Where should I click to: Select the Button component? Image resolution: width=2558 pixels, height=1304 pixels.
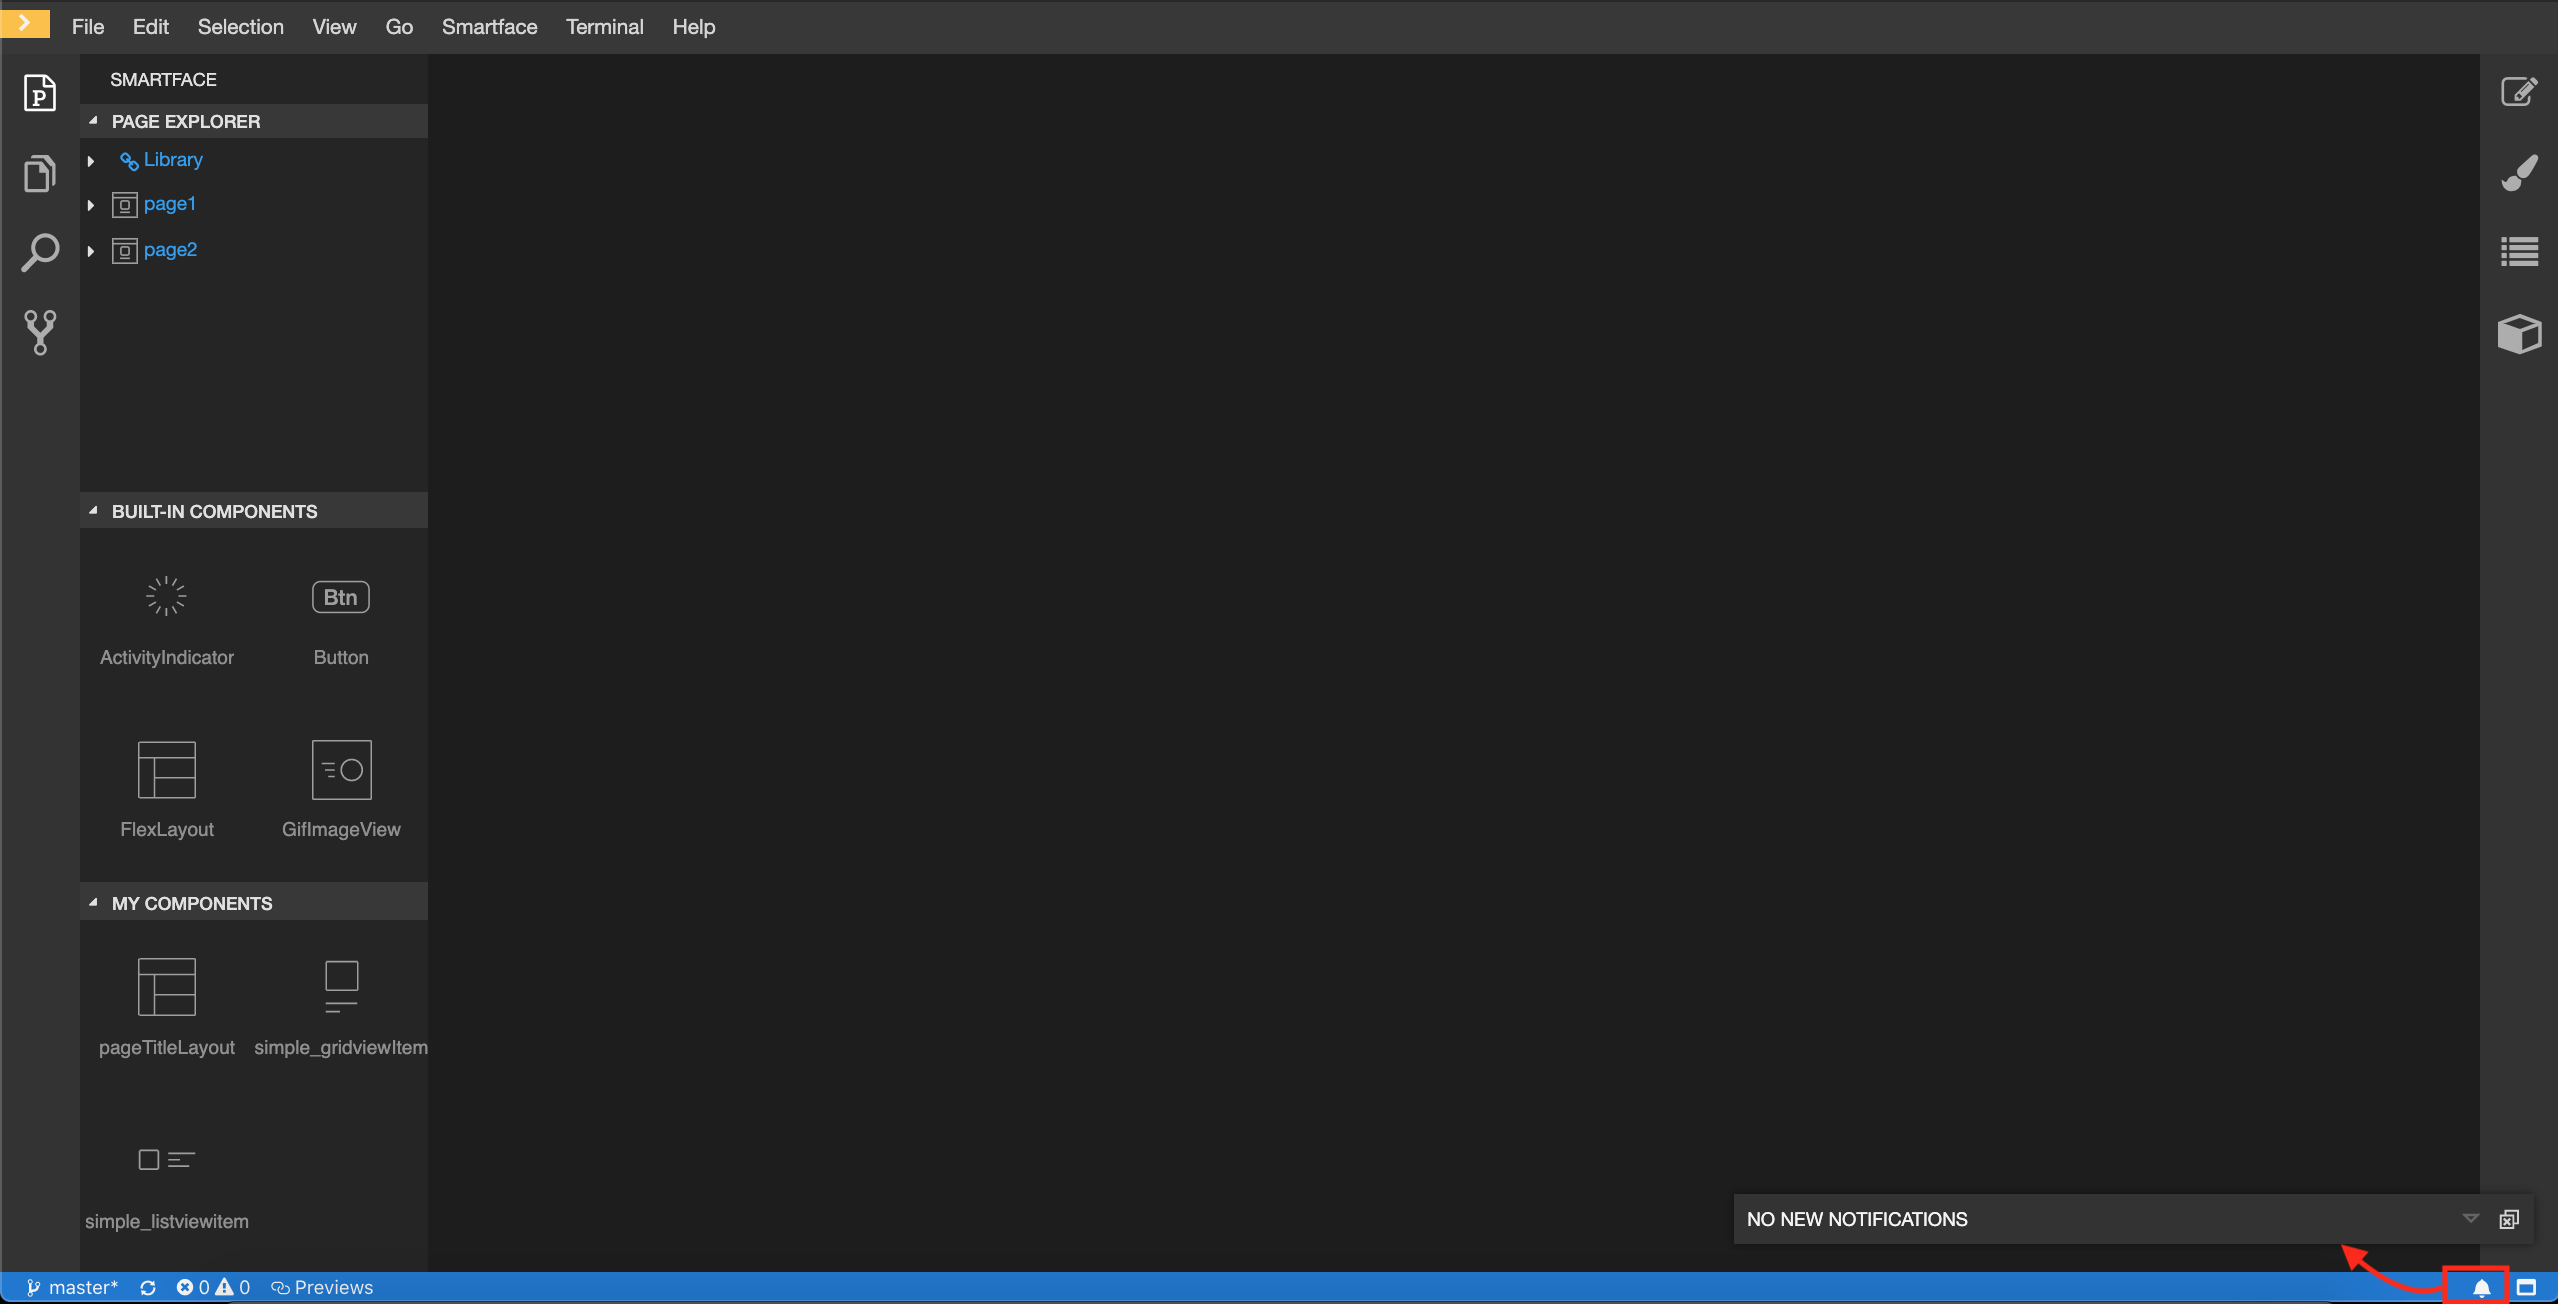(341, 622)
